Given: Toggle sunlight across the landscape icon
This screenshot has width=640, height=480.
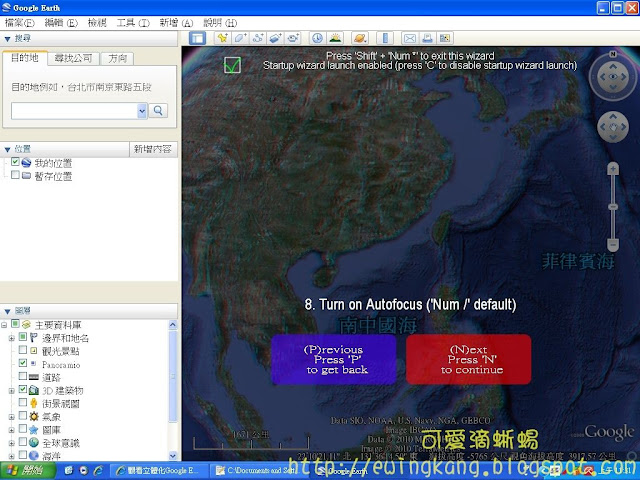Looking at the screenshot, I should tap(335, 38).
